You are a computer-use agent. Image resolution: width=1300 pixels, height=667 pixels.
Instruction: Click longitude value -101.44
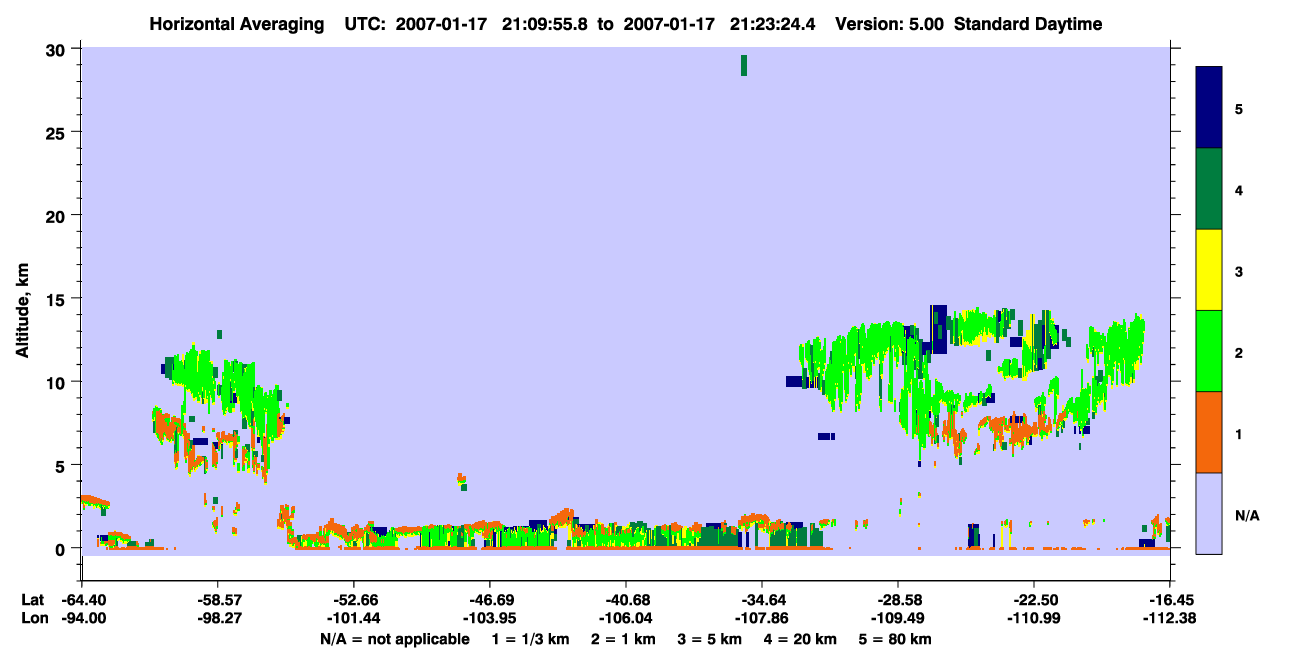click(x=354, y=618)
